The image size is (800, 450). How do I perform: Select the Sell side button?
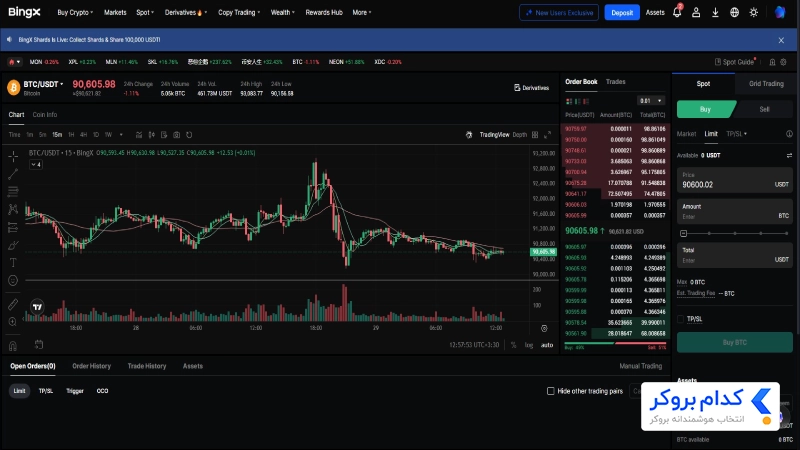764,109
